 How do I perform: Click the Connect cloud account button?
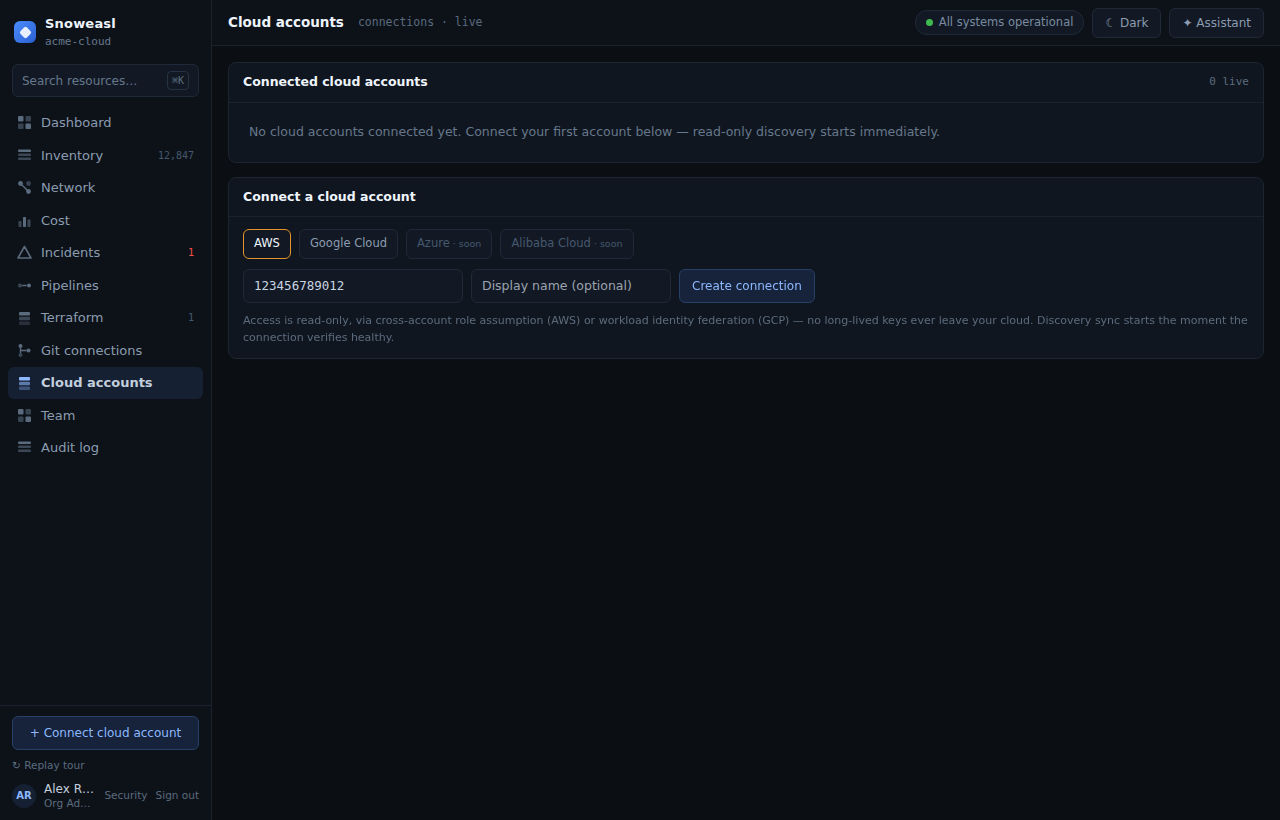[105, 733]
